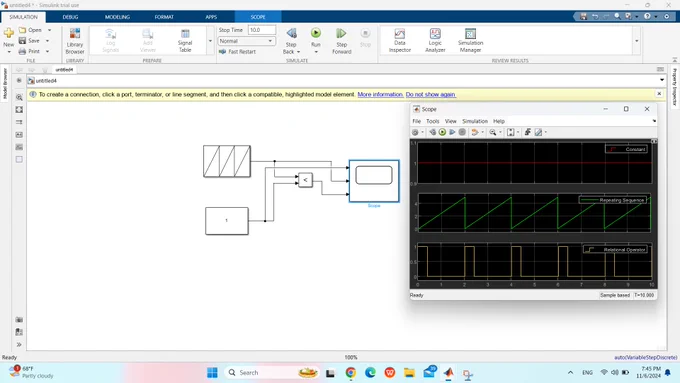Viewport: 680px width, 383px height.
Task: Expand the Save dropdown arrow
Action: (x=47, y=41)
